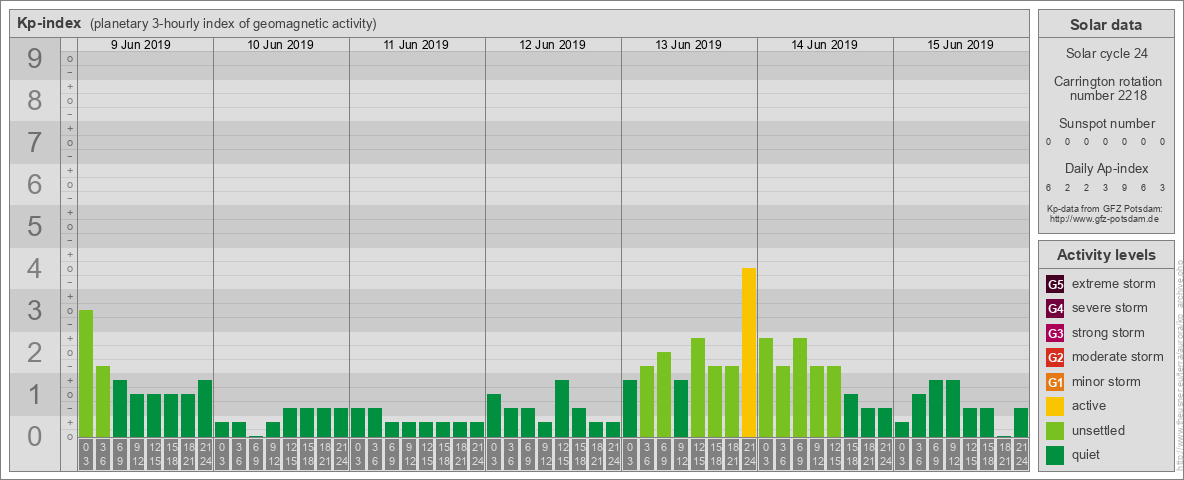Viewport: 1184px width, 480px height.
Task: Click the 'Daily Ap-index' label
Action: 1107,168
